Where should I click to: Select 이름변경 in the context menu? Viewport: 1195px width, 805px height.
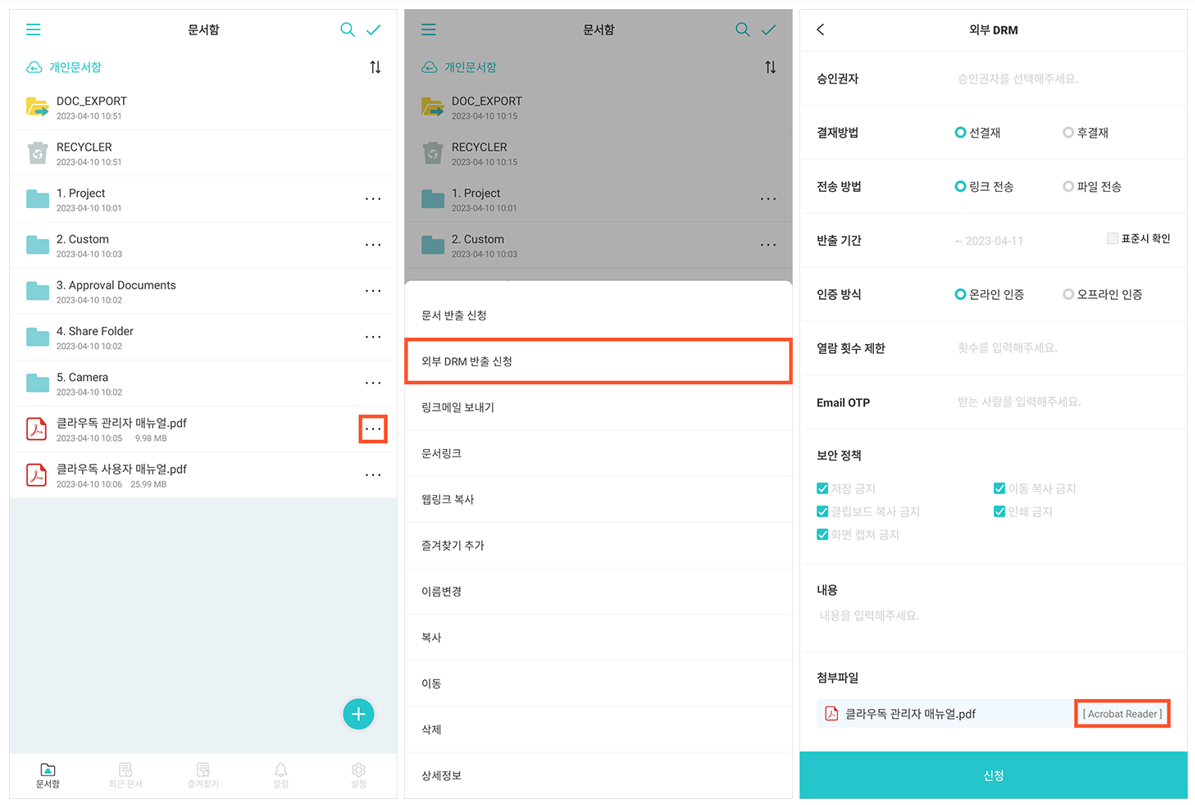(598, 592)
